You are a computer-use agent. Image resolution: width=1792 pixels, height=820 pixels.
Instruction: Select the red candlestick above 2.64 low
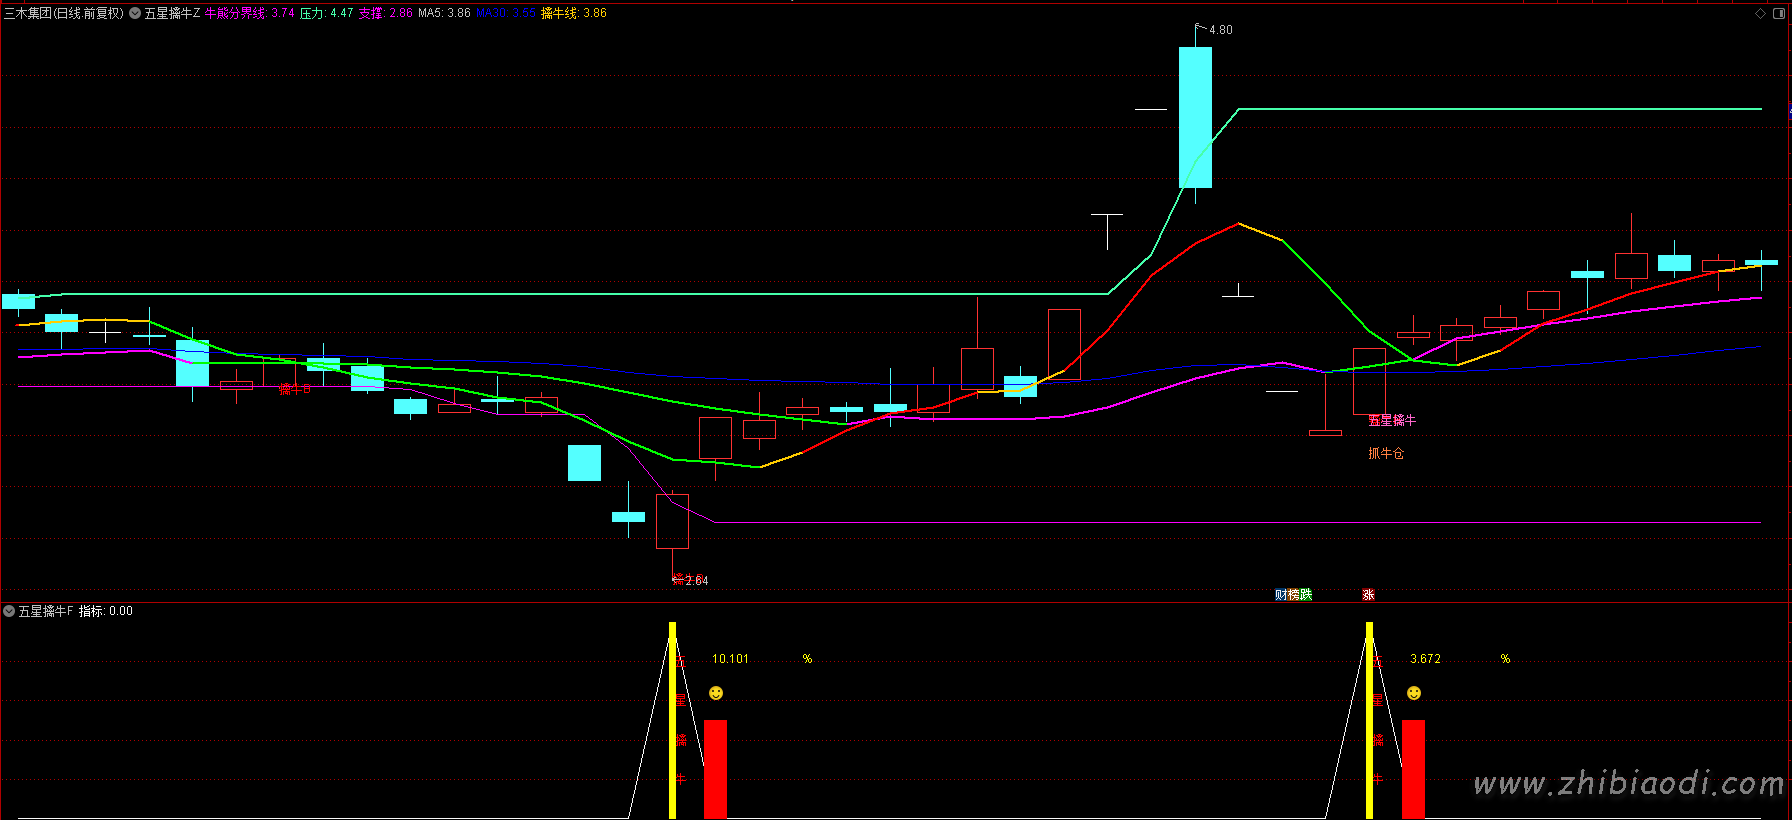pyautogui.click(x=672, y=521)
